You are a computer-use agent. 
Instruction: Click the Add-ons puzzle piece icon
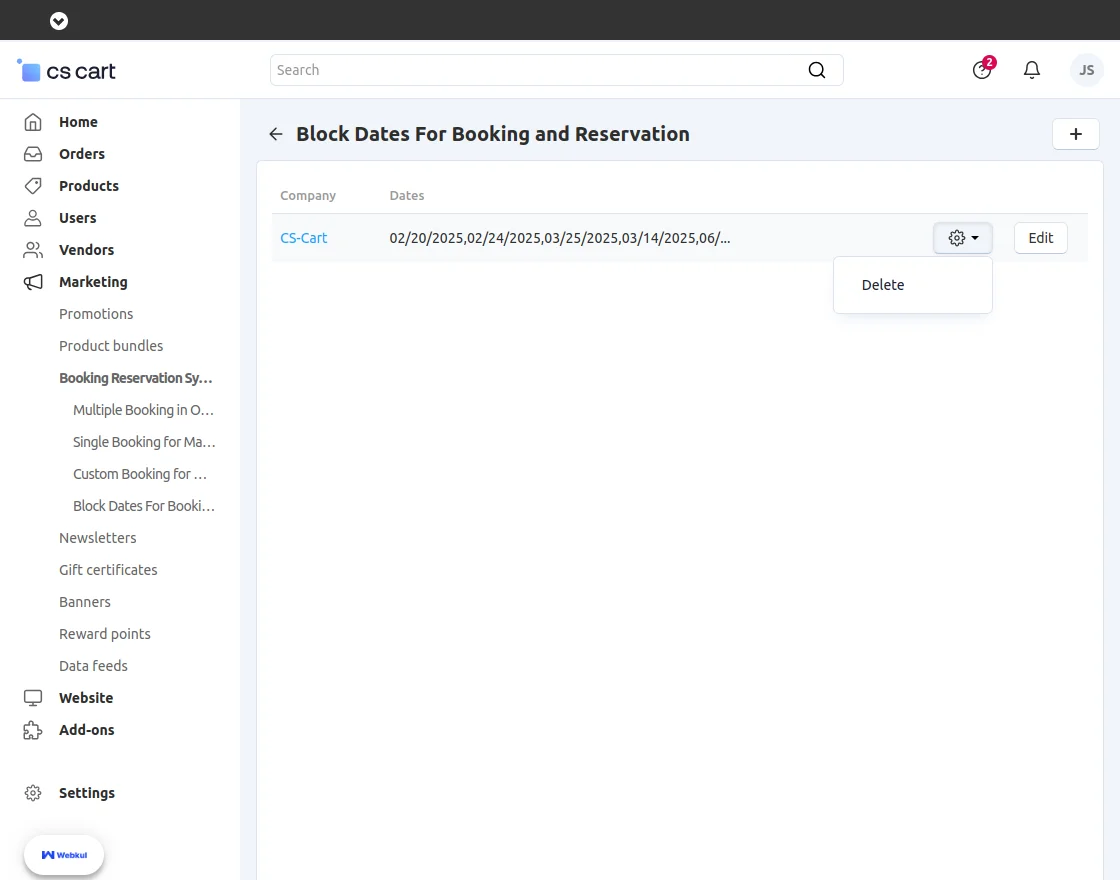[33, 730]
